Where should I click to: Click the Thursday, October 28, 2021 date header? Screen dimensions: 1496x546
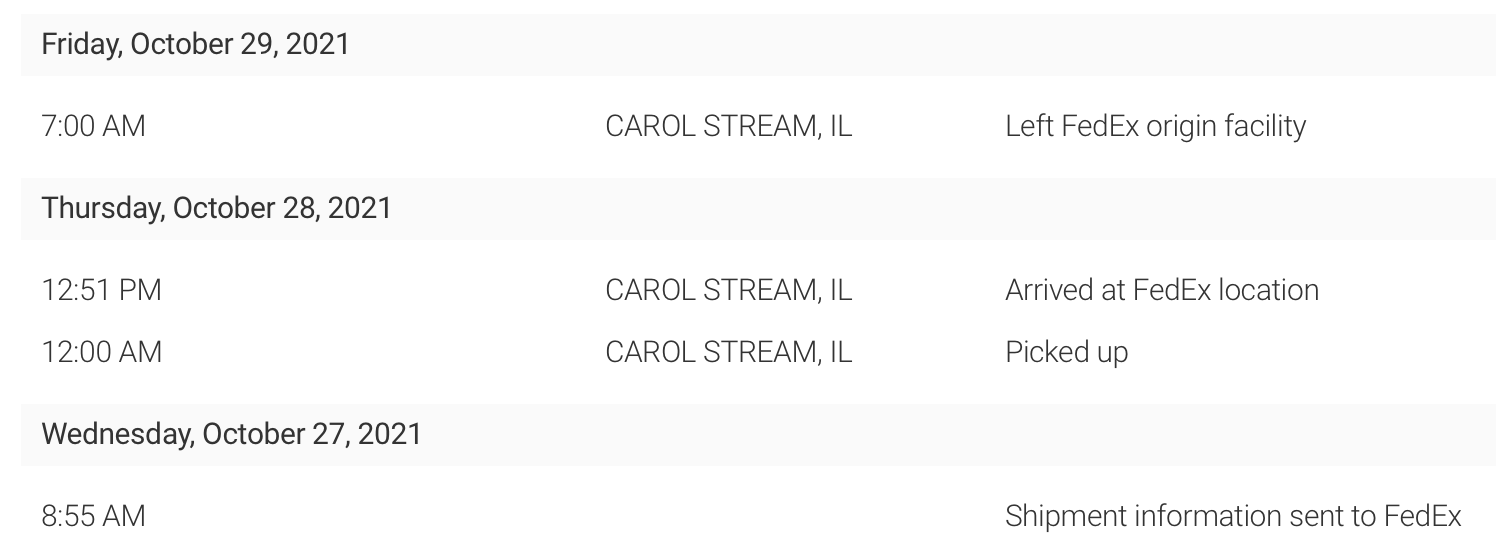pos(217,209)
